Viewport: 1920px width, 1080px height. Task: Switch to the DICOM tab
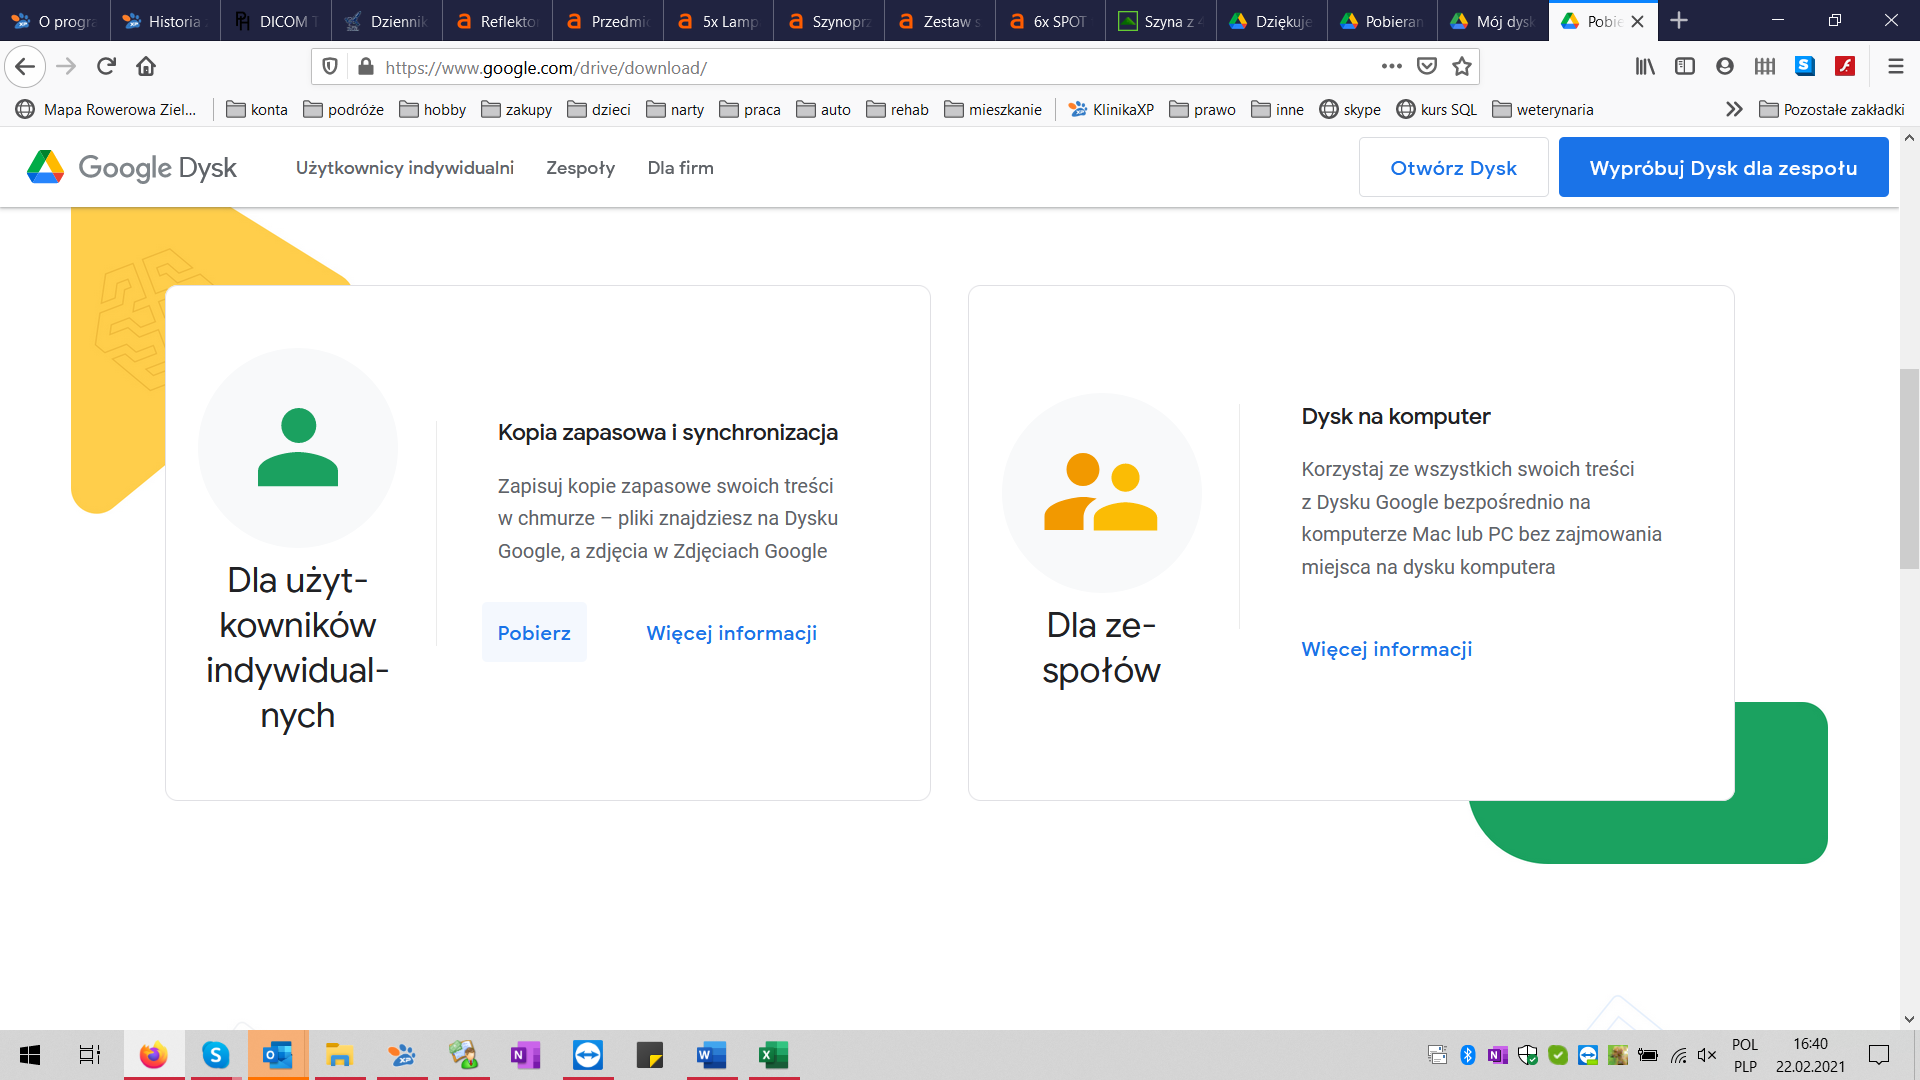click(276, 21)
